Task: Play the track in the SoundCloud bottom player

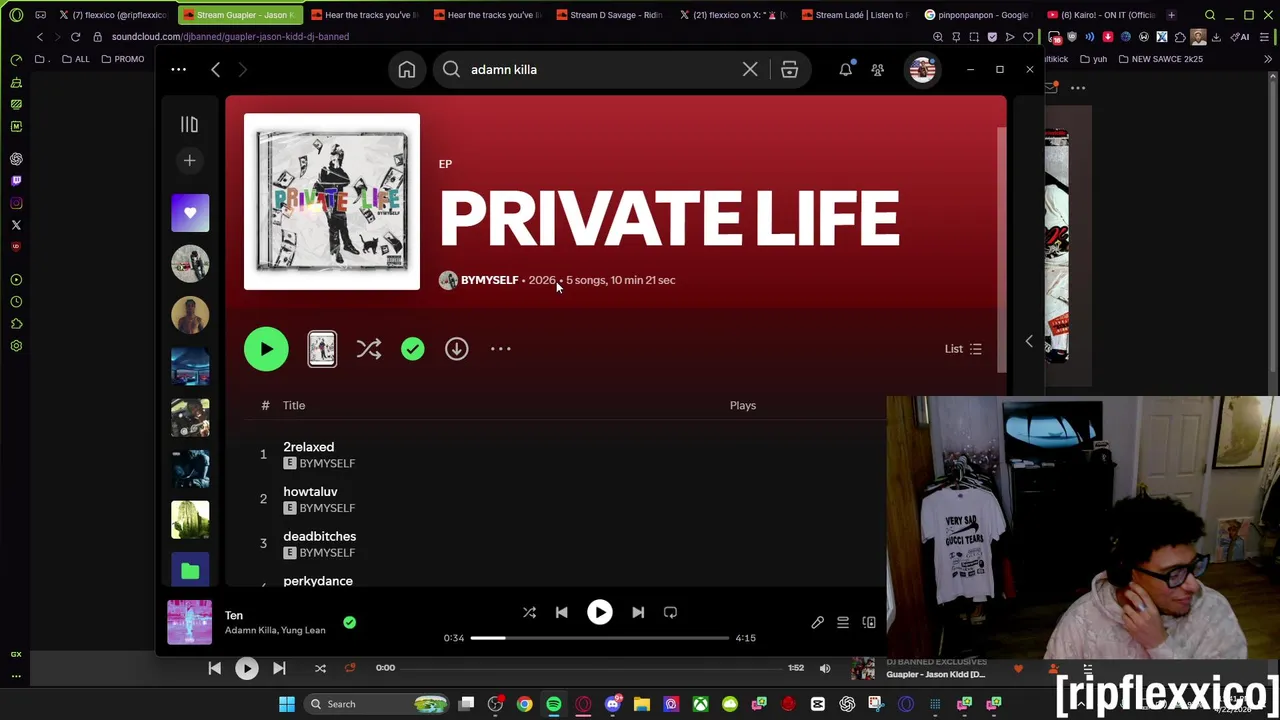Action: click(247, 668)
